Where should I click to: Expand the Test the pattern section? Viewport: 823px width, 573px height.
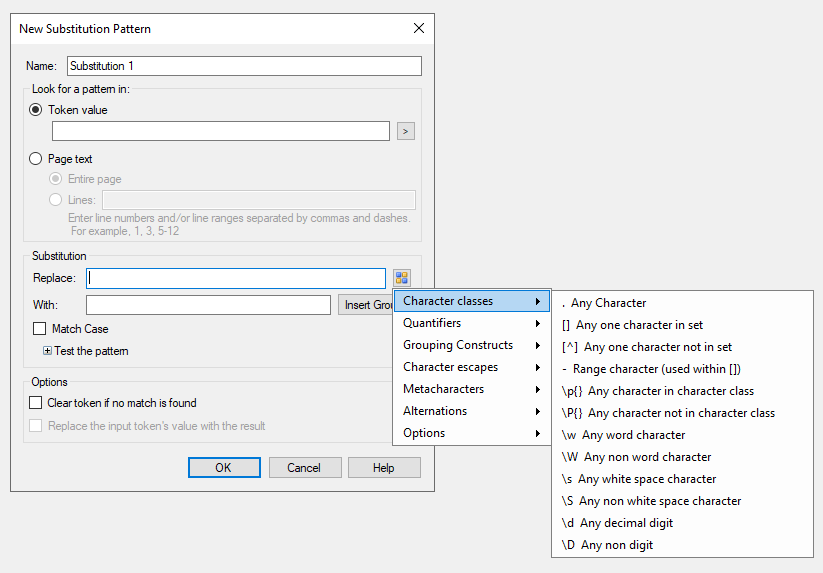(47, 351)
